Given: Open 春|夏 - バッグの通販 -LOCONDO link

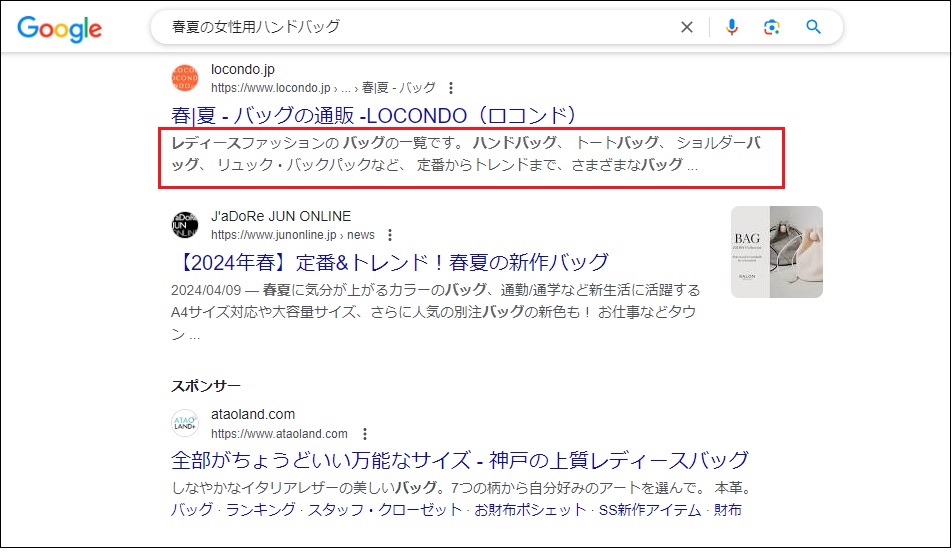Looking at the screenshot, I should coord(373,115).
